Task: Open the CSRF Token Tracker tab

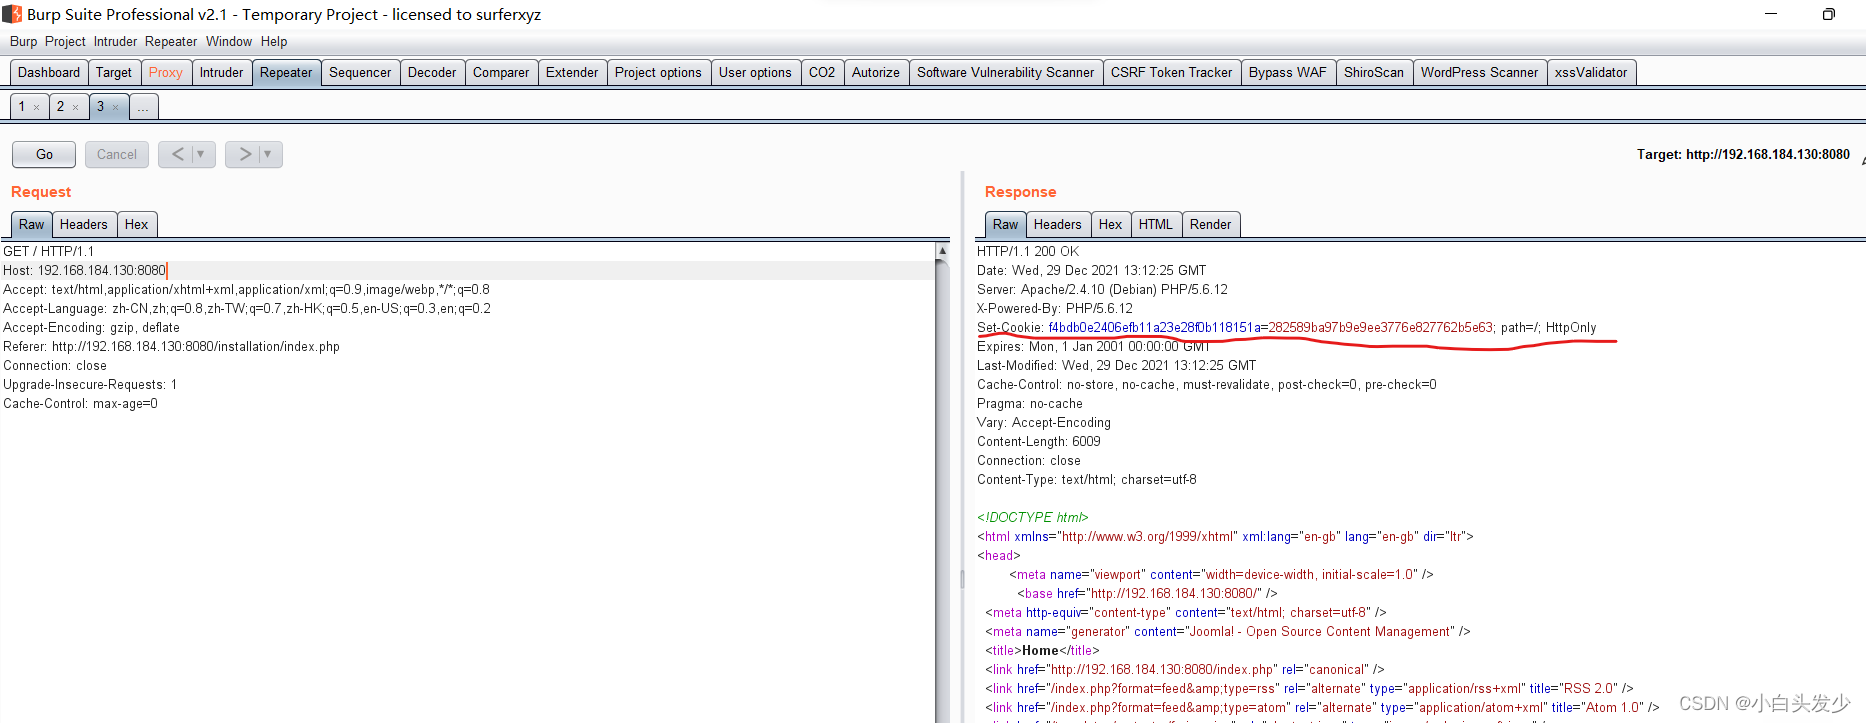Action: [1172, 72]
